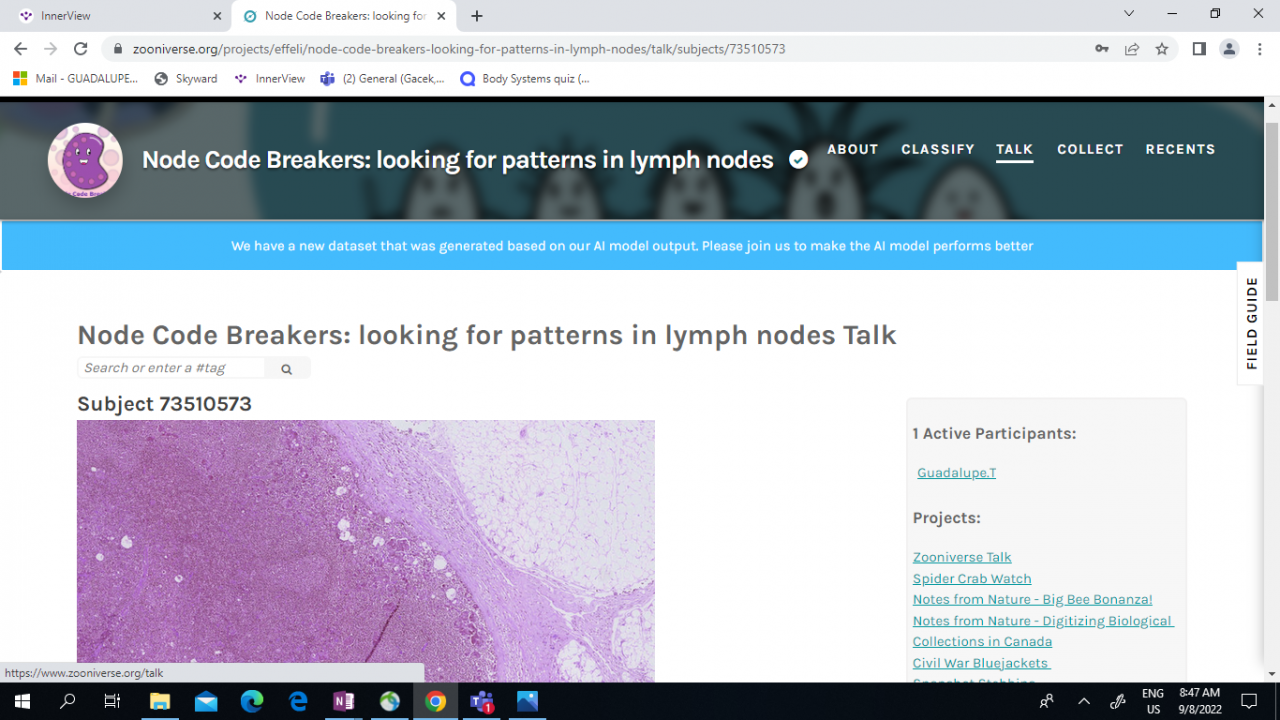The height and width of the screenshot is (720, 1280).
Task: Open Photos app from taskbar
Action: pyautogui.click(x=527, y=701)
